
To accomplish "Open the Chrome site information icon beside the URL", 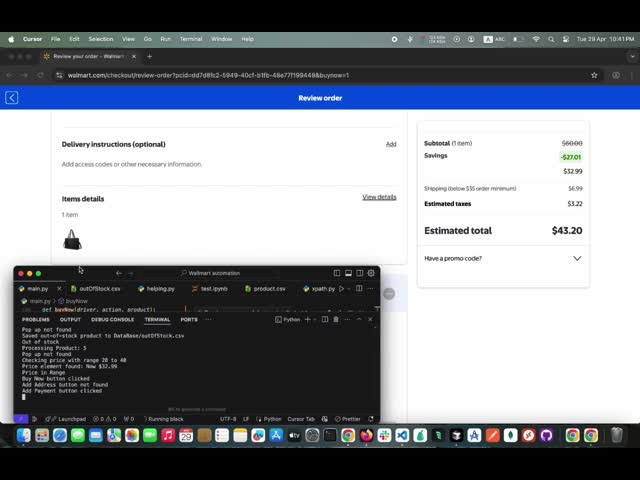I will [x=59, y=75].
